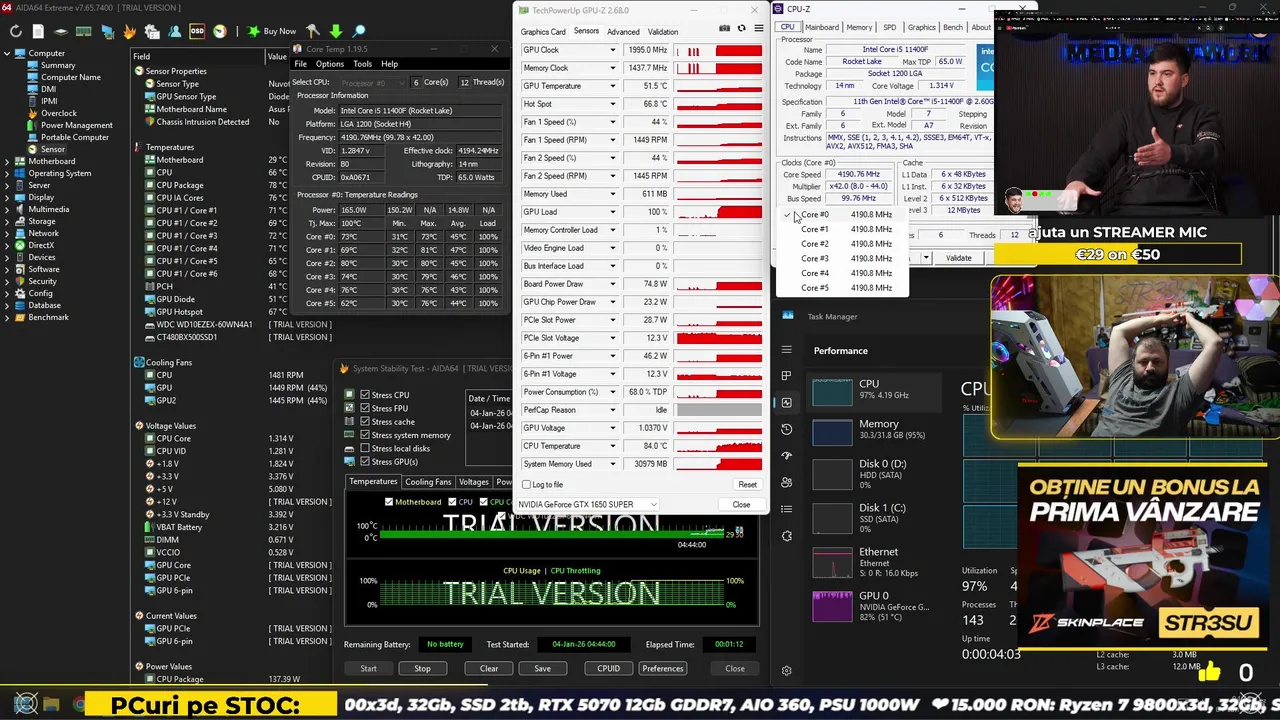Open CPU-Z Mainboard tab
This screenshot has width=1280, height=720.
(x=821, y=27)
